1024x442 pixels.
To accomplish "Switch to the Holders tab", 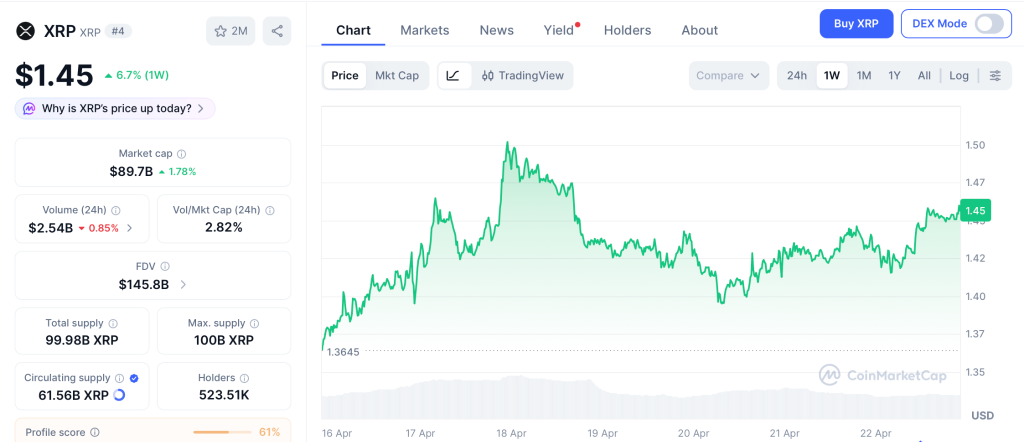I will (627, 30).
